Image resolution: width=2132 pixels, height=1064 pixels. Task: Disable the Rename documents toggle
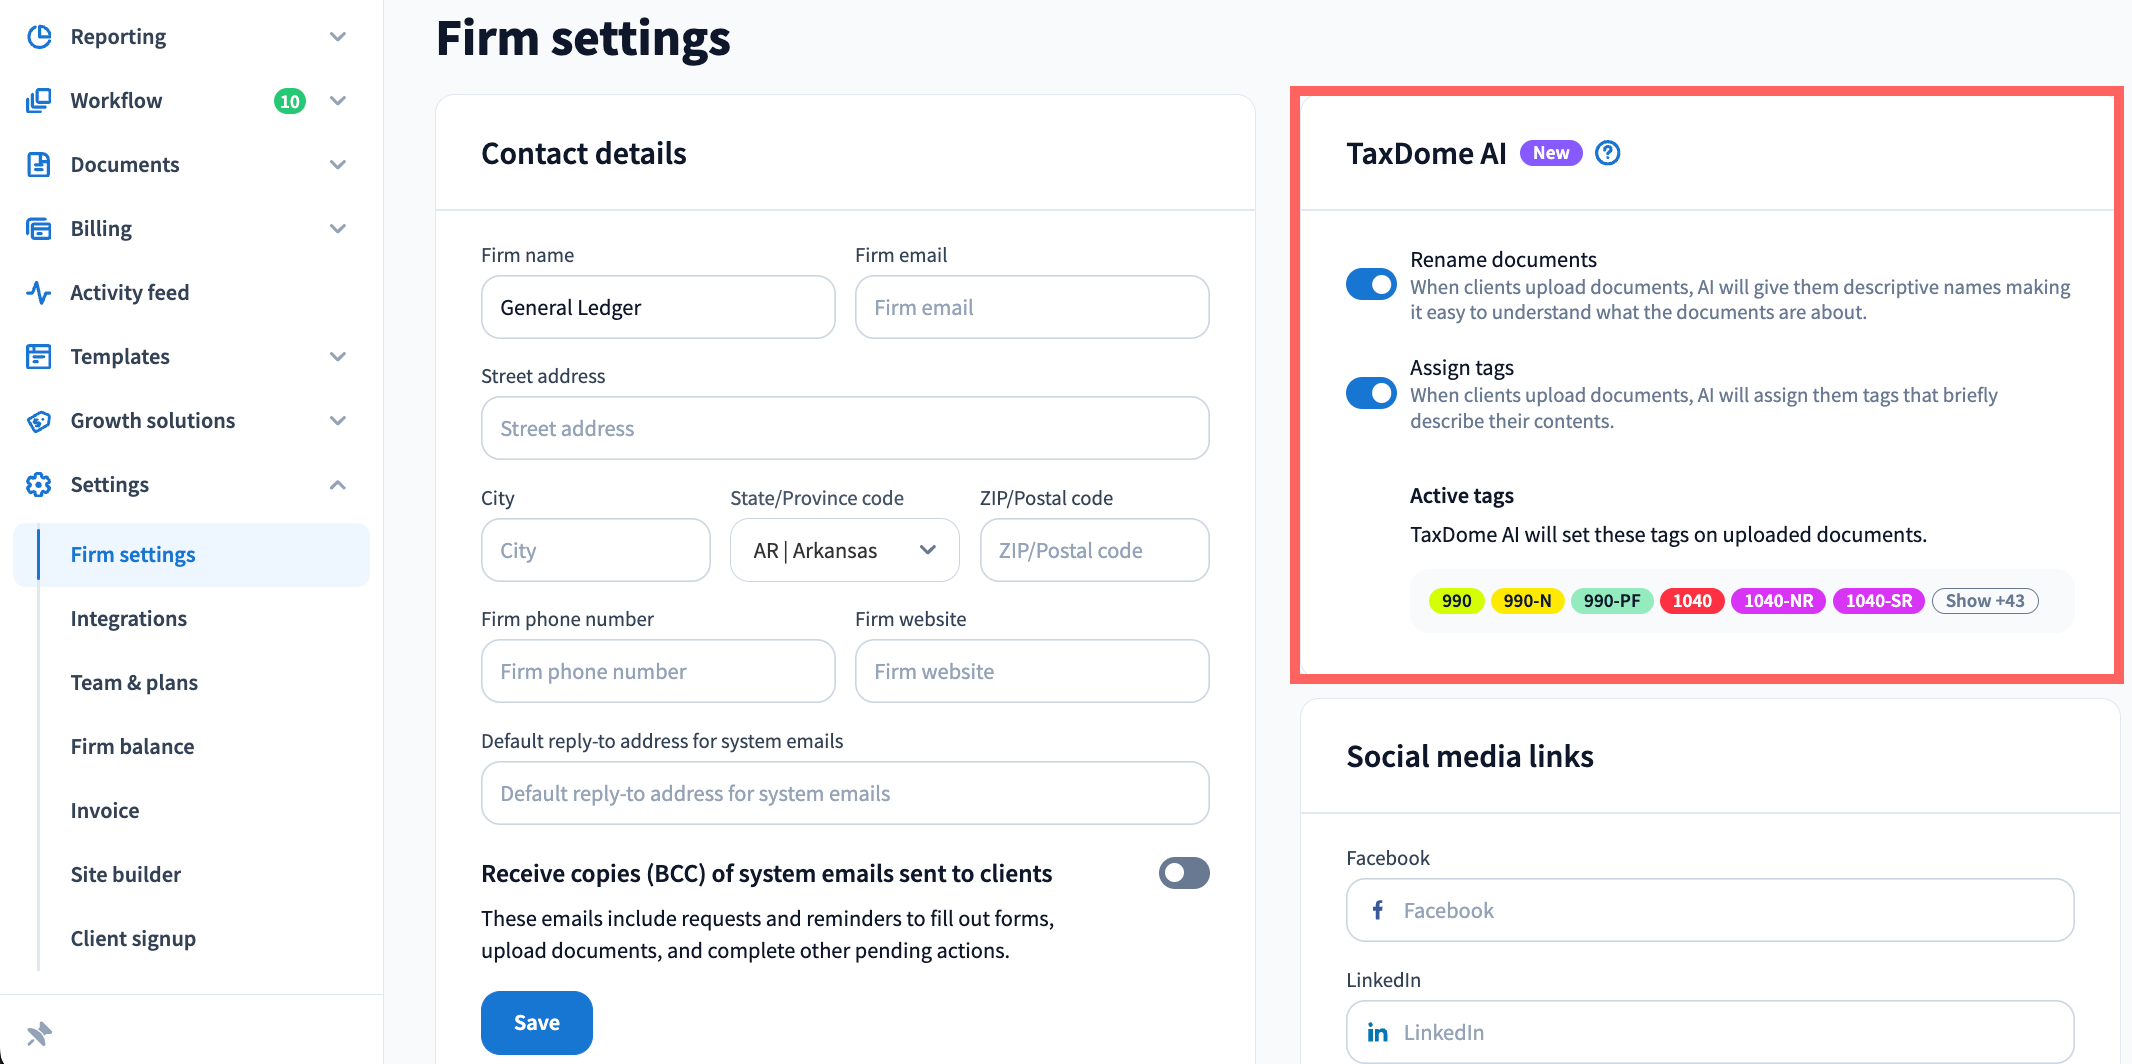pos(1371,285)
